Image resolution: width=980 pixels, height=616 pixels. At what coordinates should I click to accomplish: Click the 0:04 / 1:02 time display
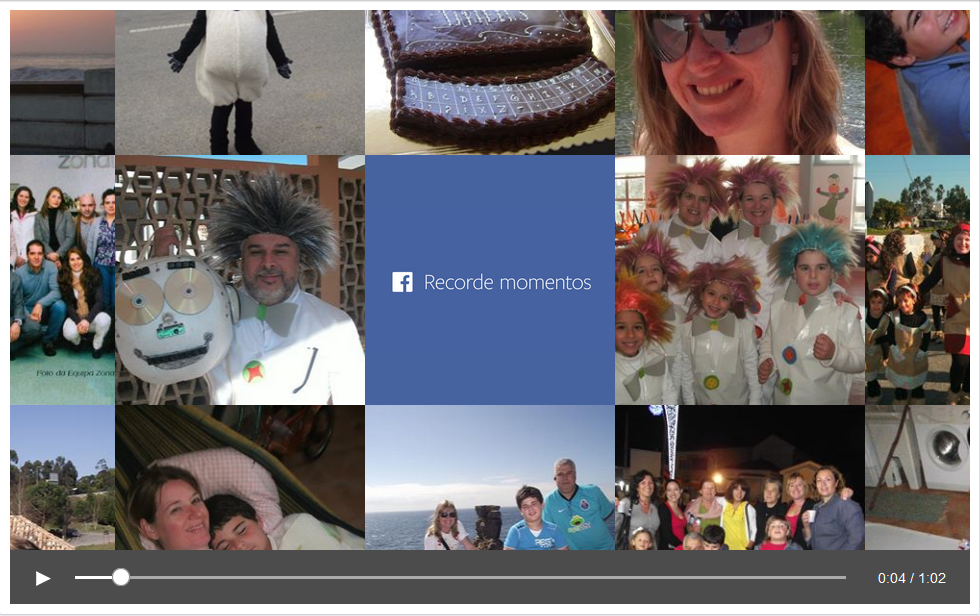click(x=911, y=578)
